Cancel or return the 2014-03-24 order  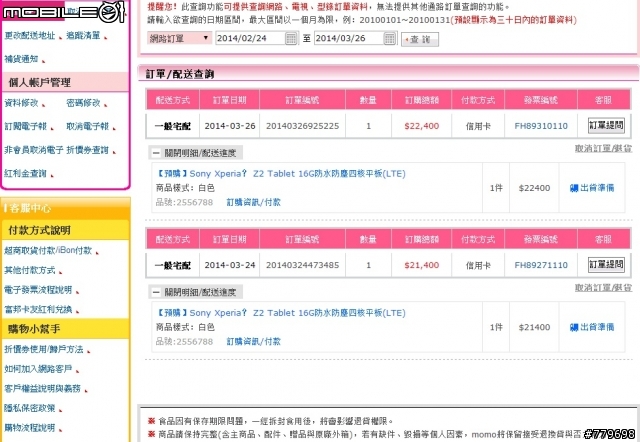(x=603, y=288)
